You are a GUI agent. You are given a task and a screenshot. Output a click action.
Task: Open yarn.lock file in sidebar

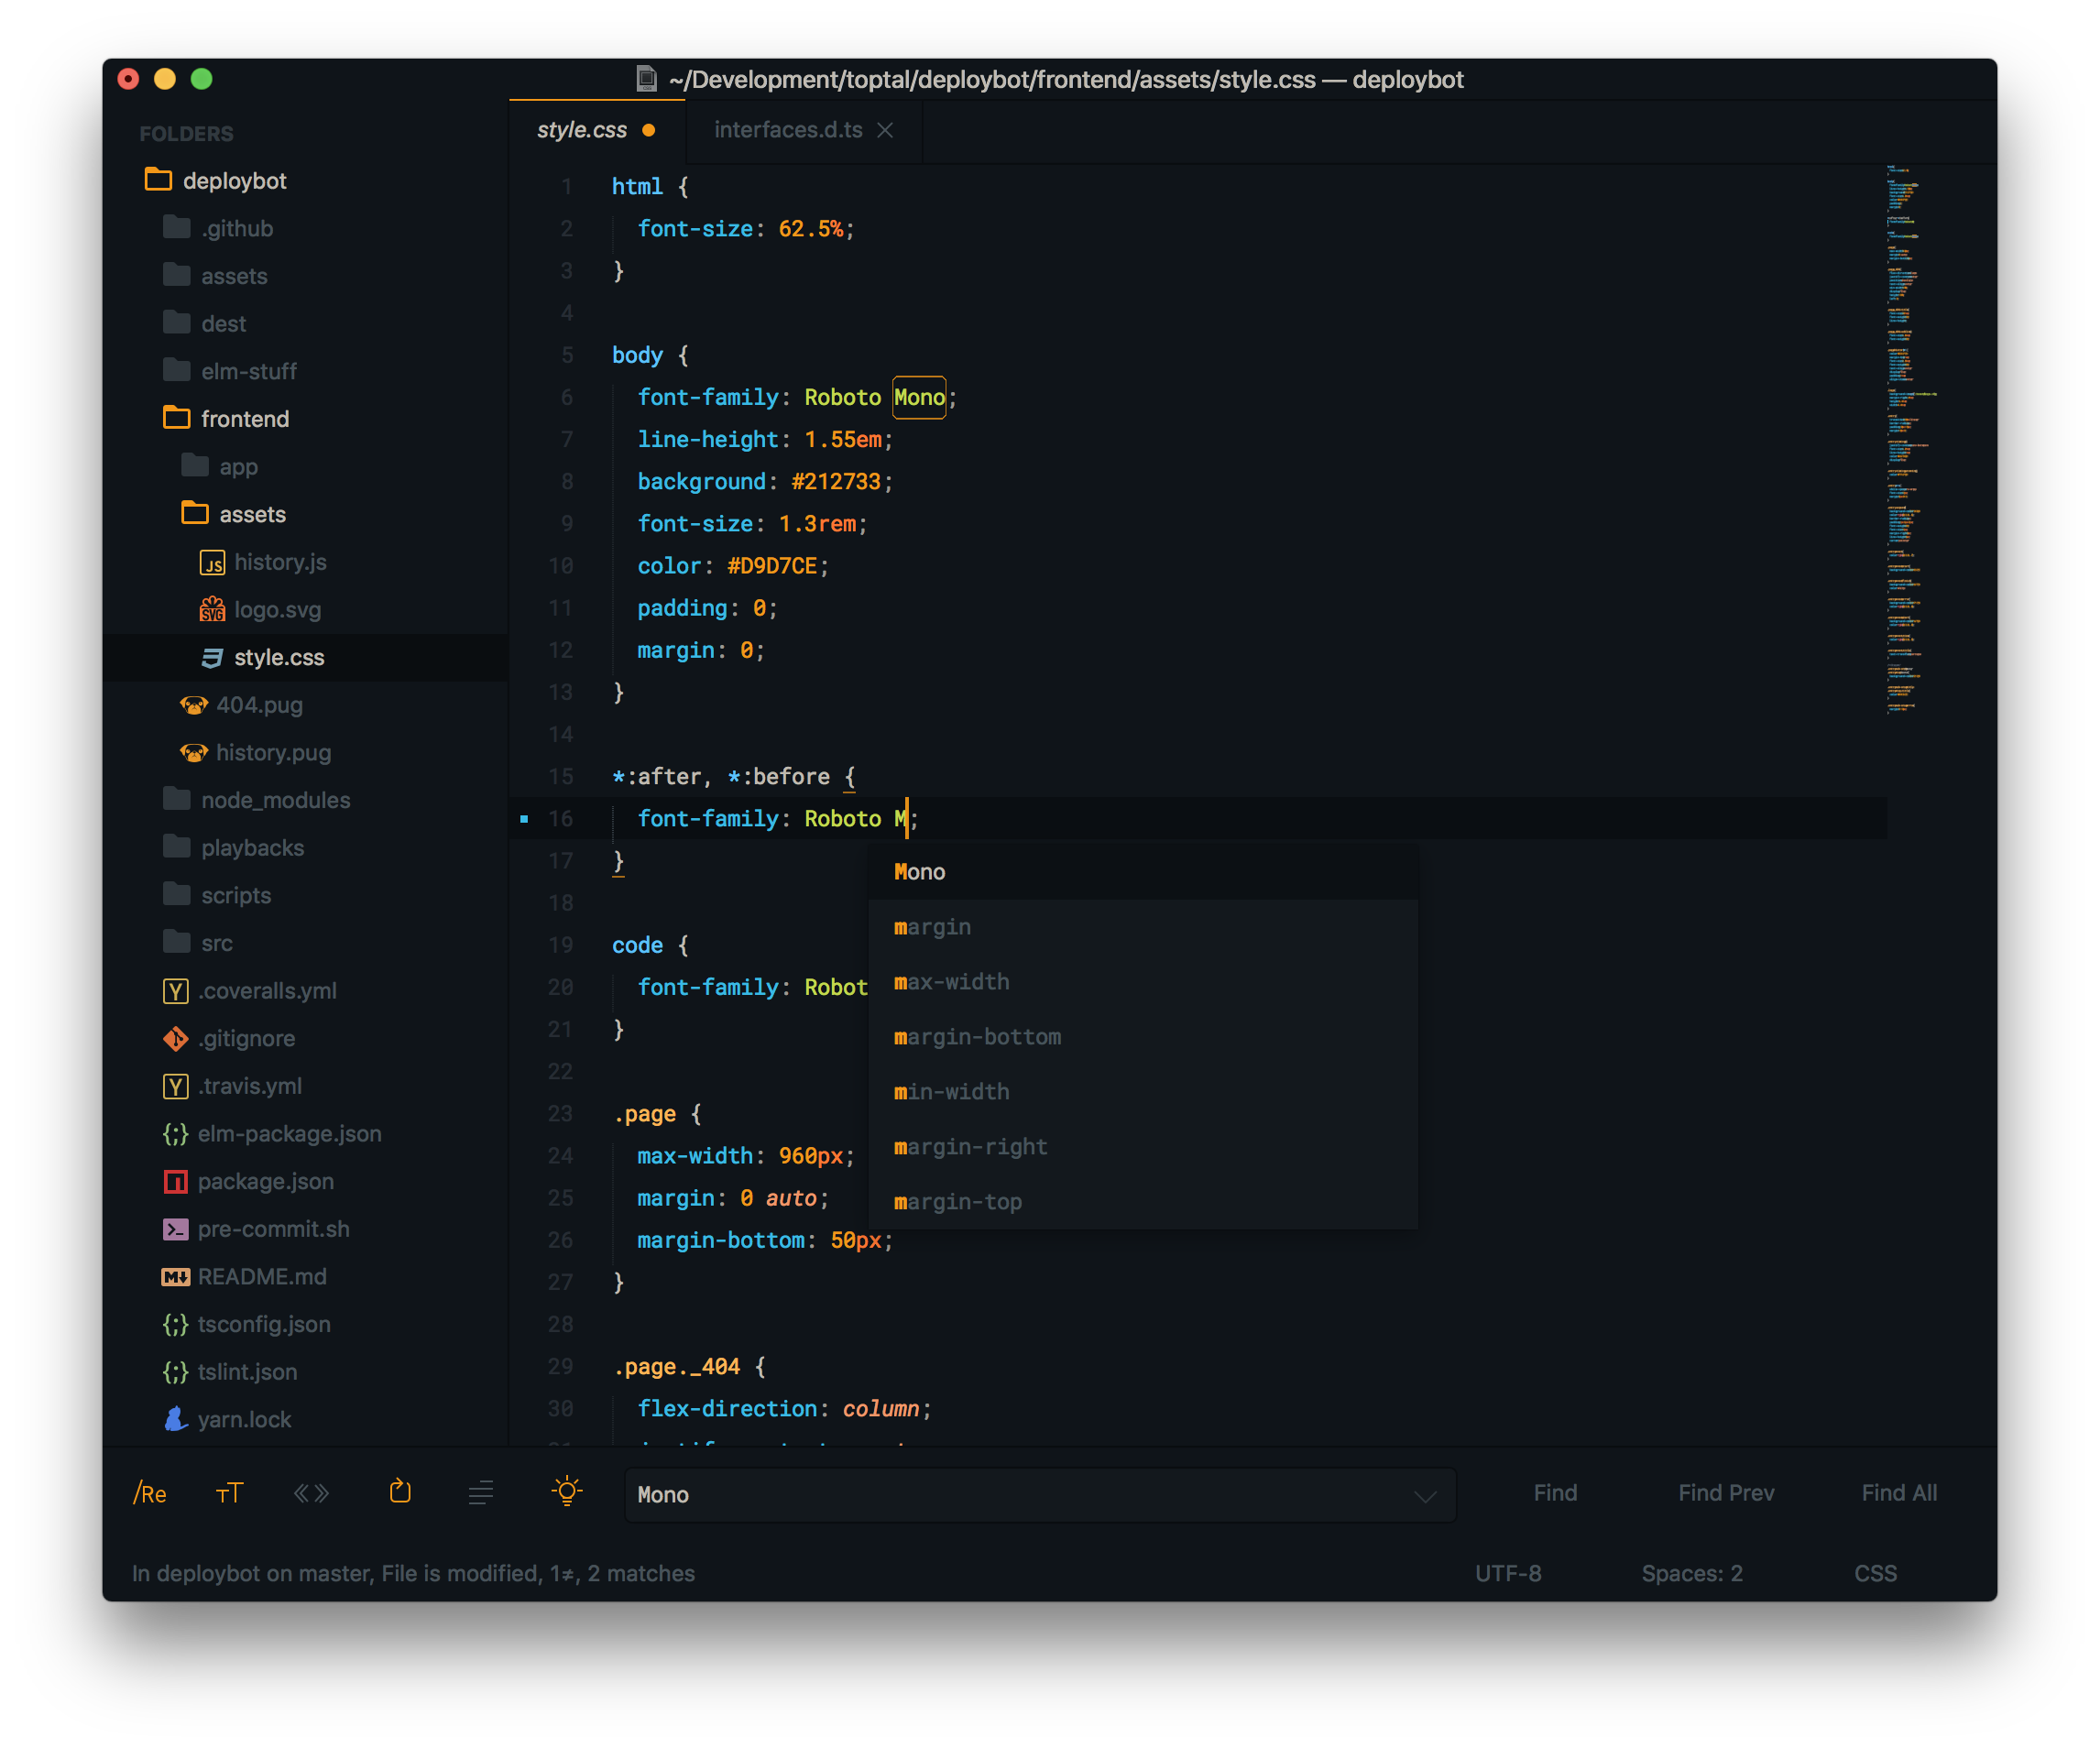[x=244, y=1419]
